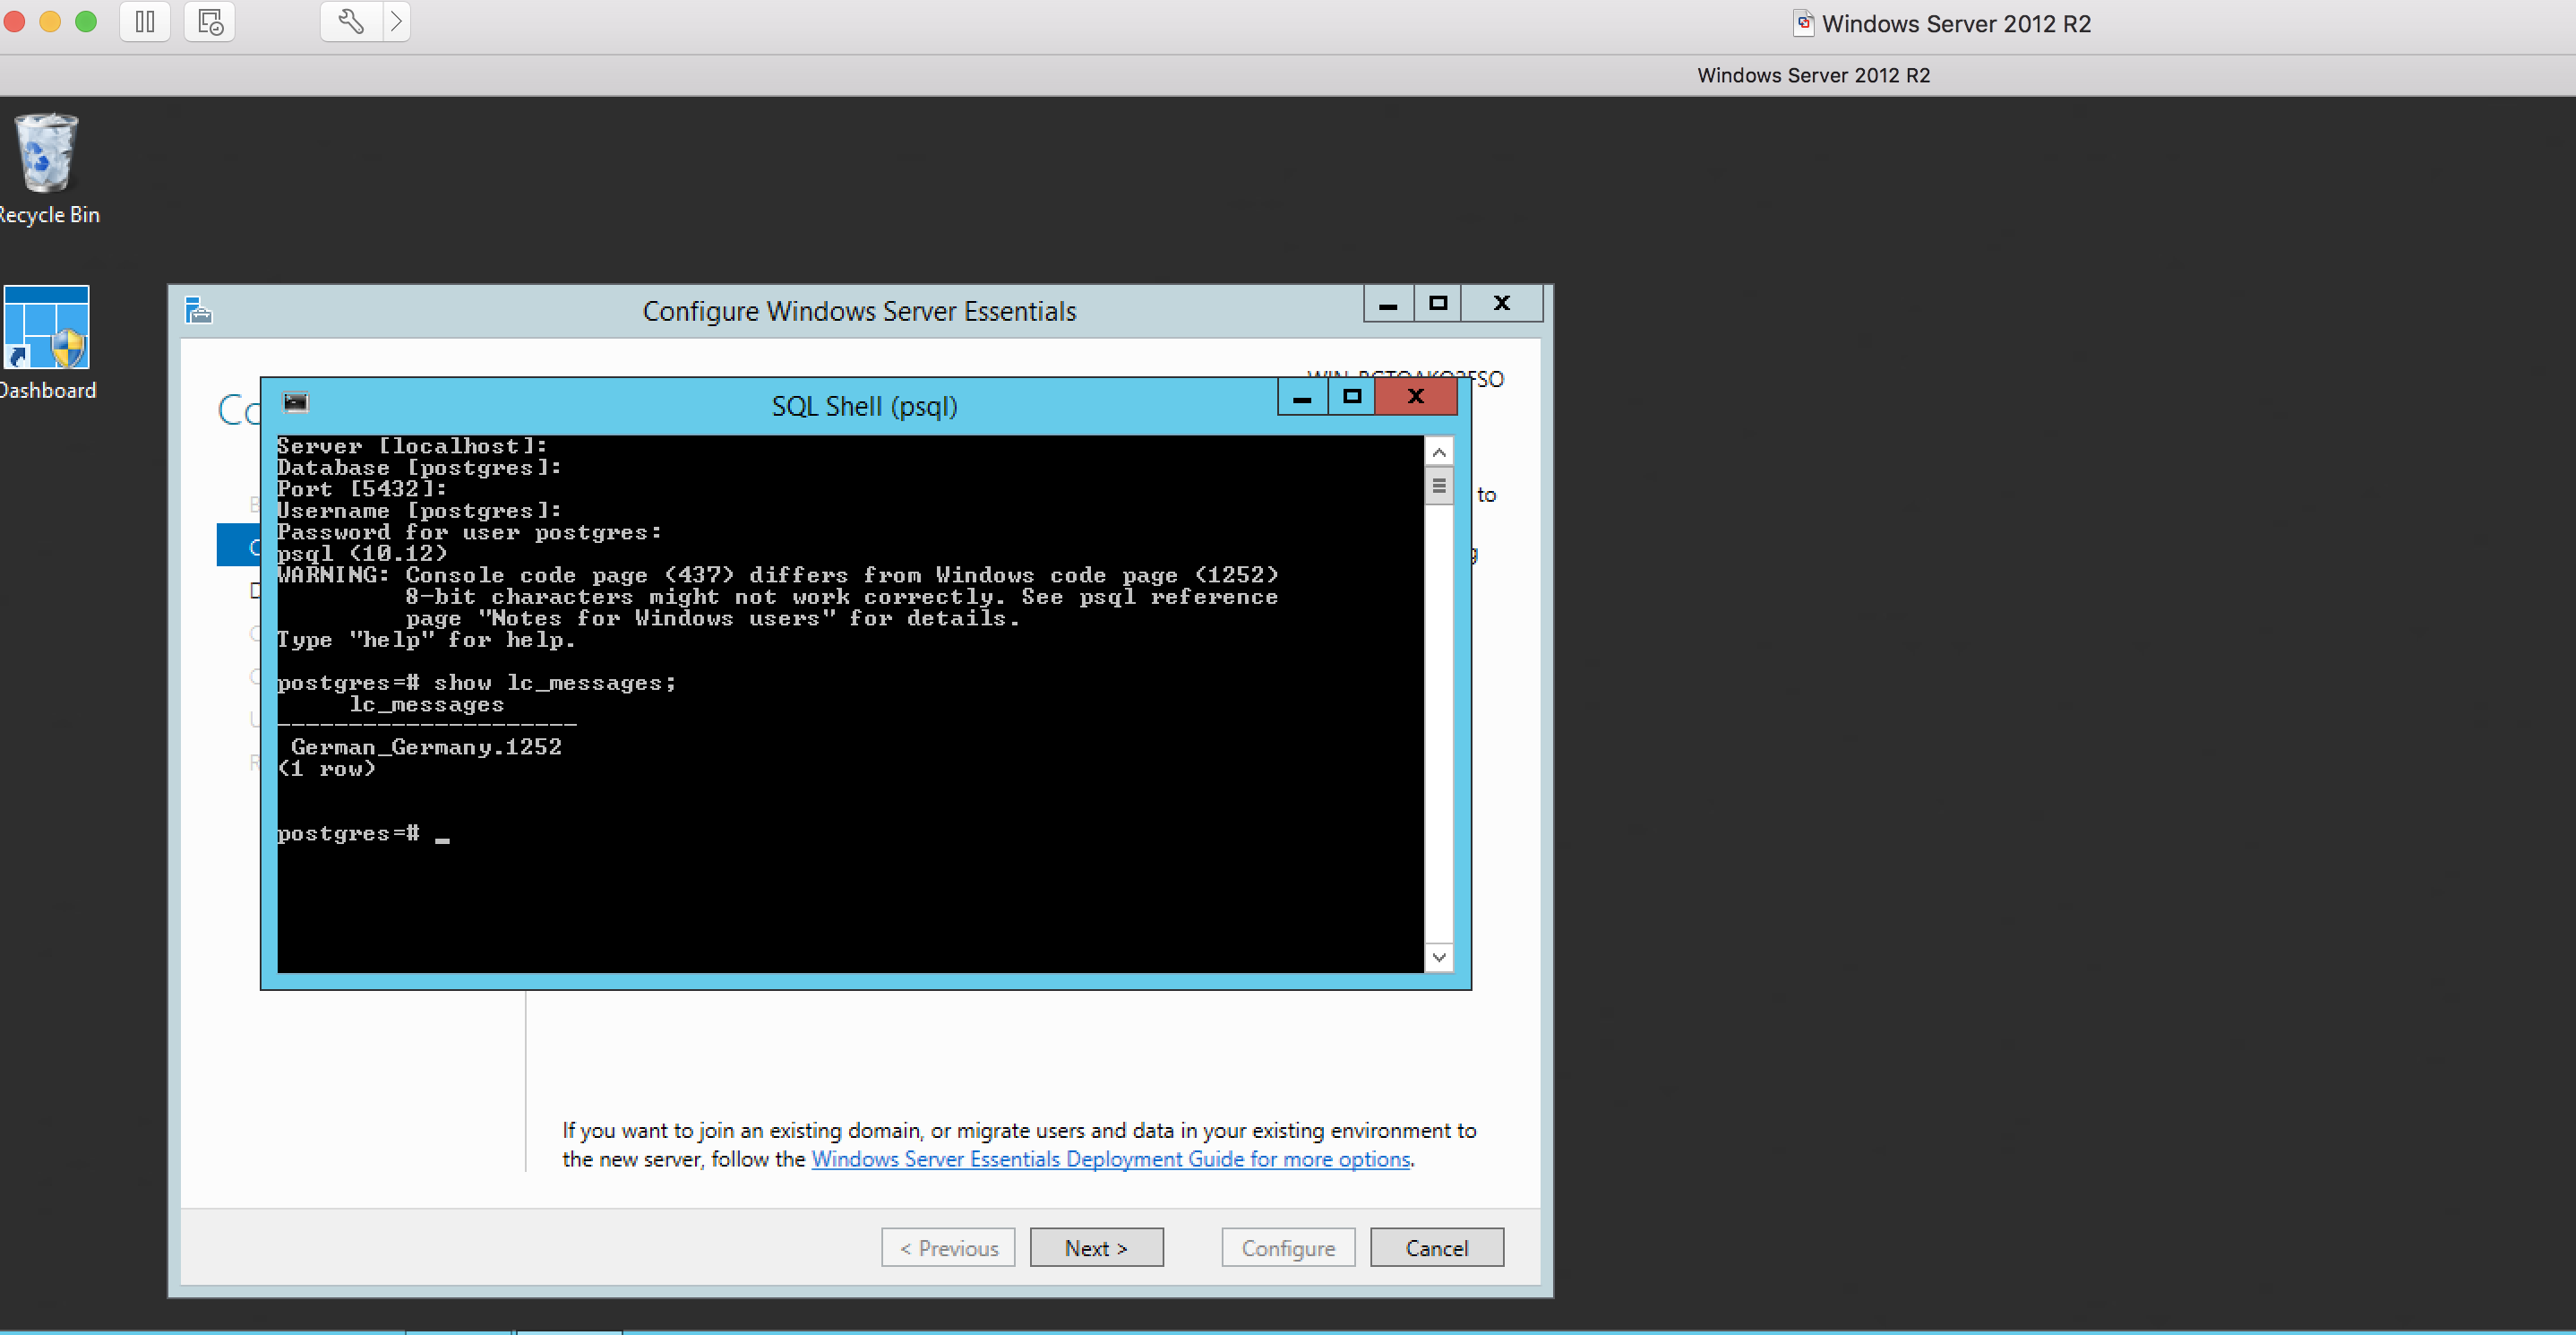Viewport: 2576px width, 1335px height.
Task: Click the Configure Windows Server Essentials window icon
Action: (199, 311)
